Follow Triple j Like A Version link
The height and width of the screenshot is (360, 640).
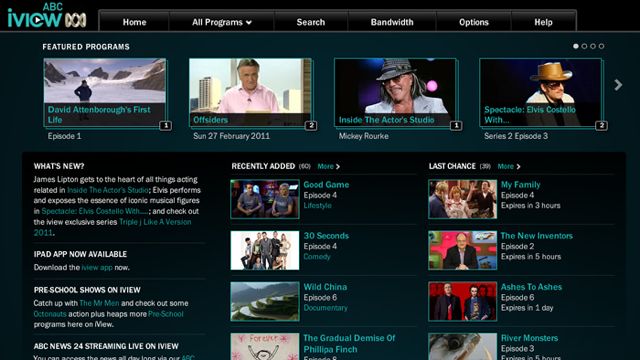coord(155,222)
